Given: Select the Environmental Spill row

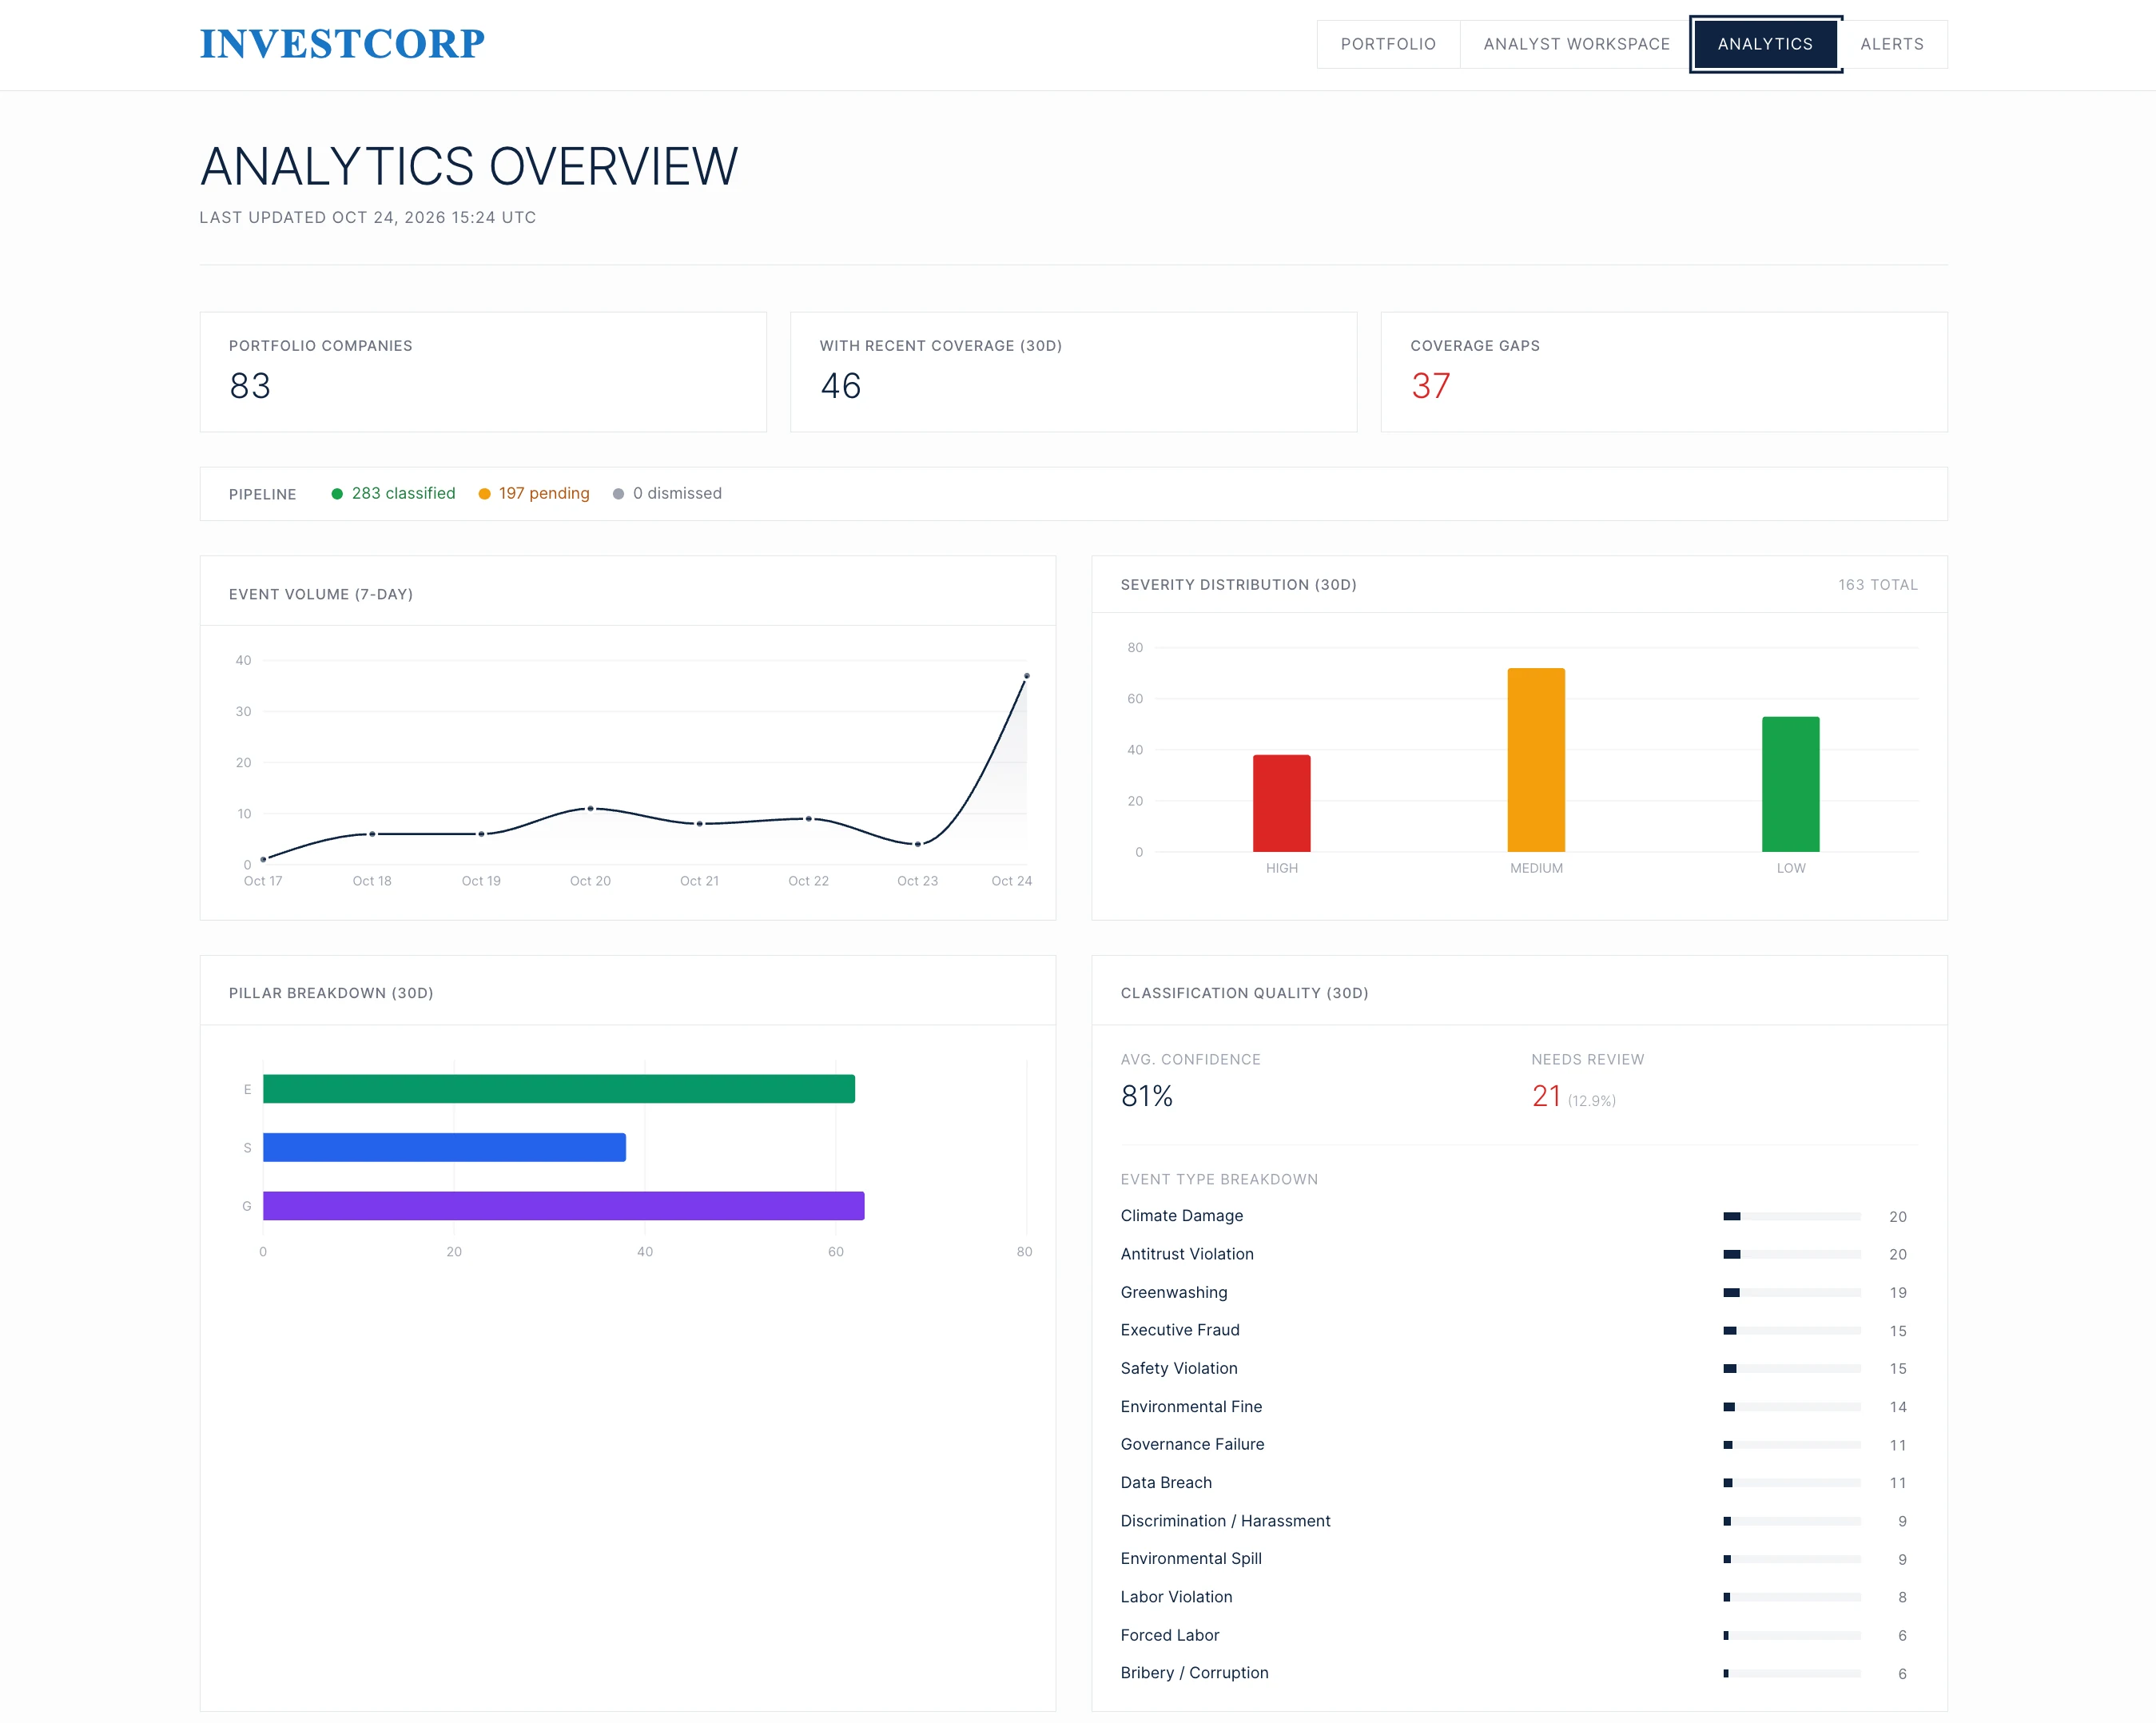Looking at the screenshot, I should (1519, 1559).
